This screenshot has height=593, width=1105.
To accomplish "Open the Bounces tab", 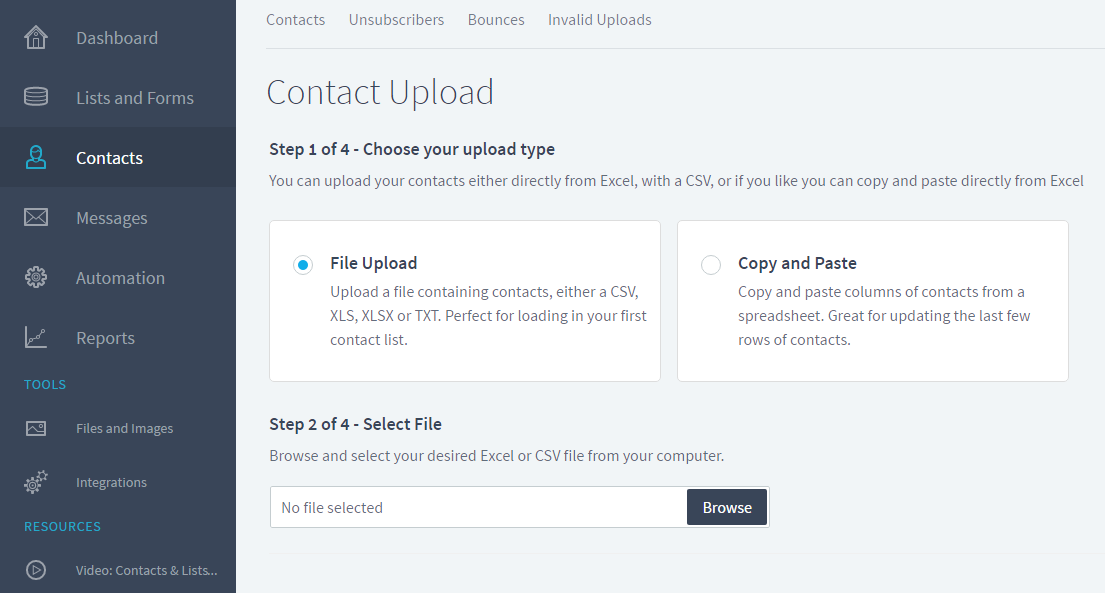I will point(496,20).
